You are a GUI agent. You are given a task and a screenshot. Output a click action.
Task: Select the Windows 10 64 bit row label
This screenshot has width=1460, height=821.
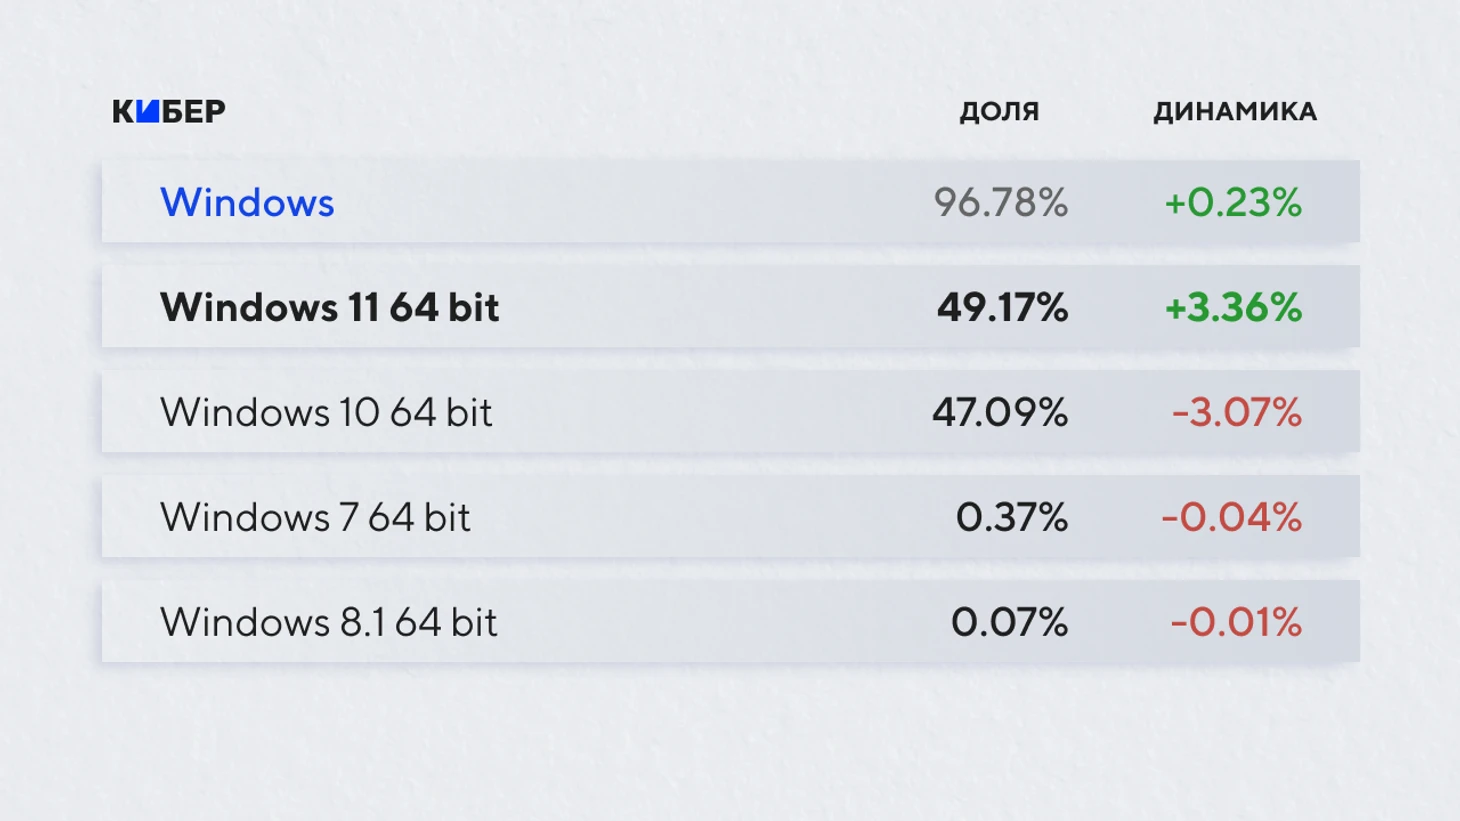[x=326, y=413]
